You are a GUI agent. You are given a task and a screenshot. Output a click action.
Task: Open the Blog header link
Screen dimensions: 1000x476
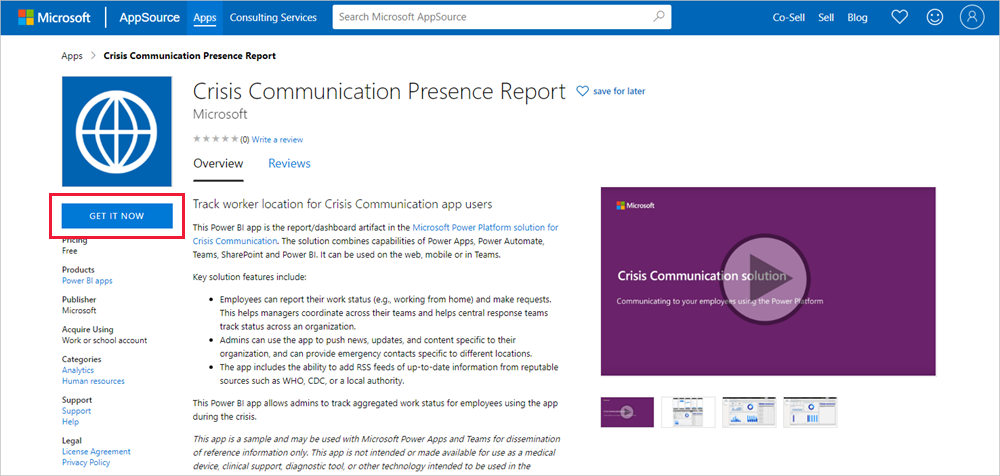coord(857,17)
